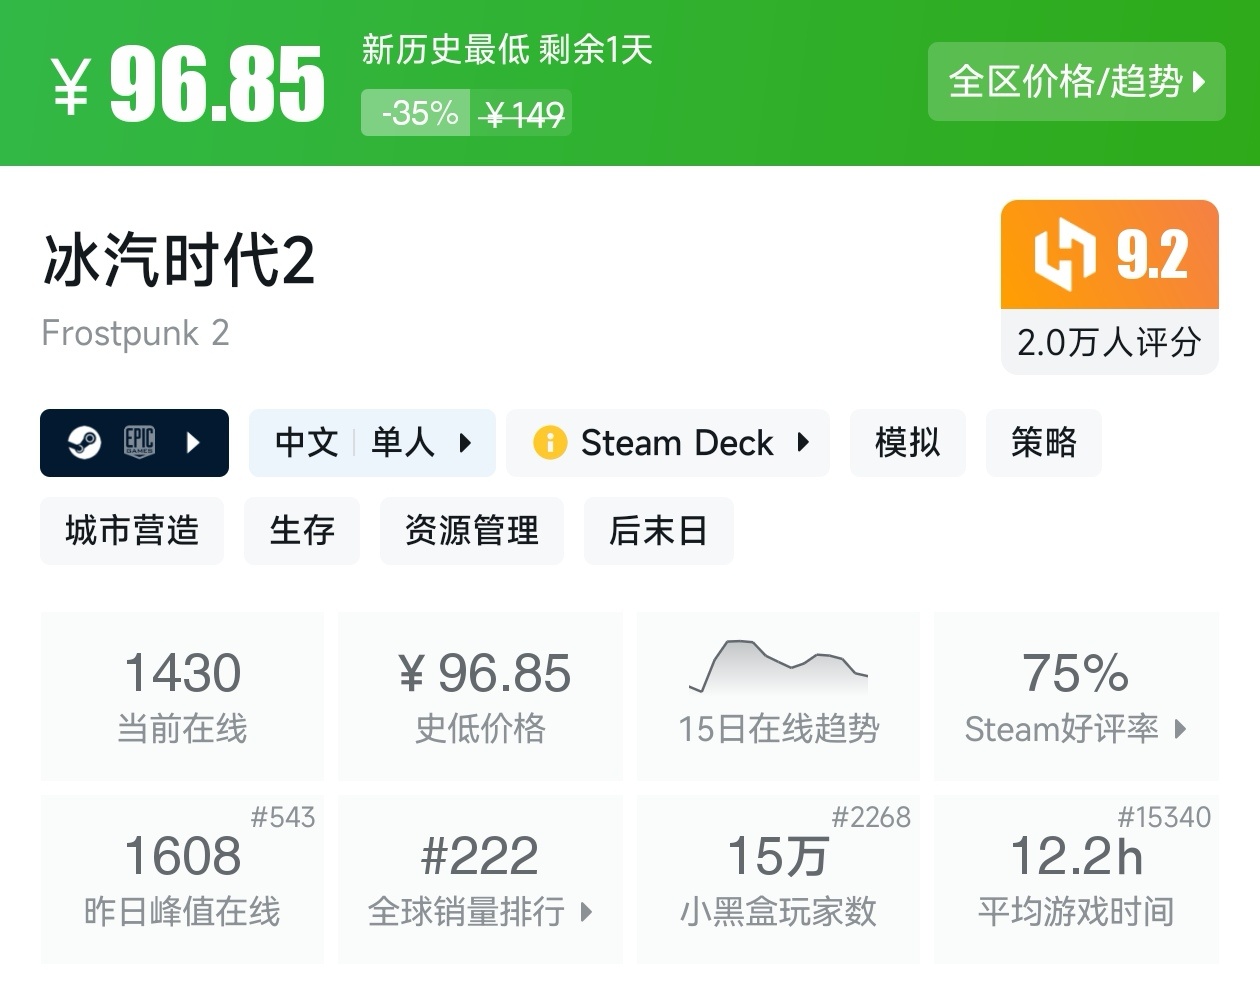Select the 城市营造 tag
Screen dimensions: 1260x983
132,530
